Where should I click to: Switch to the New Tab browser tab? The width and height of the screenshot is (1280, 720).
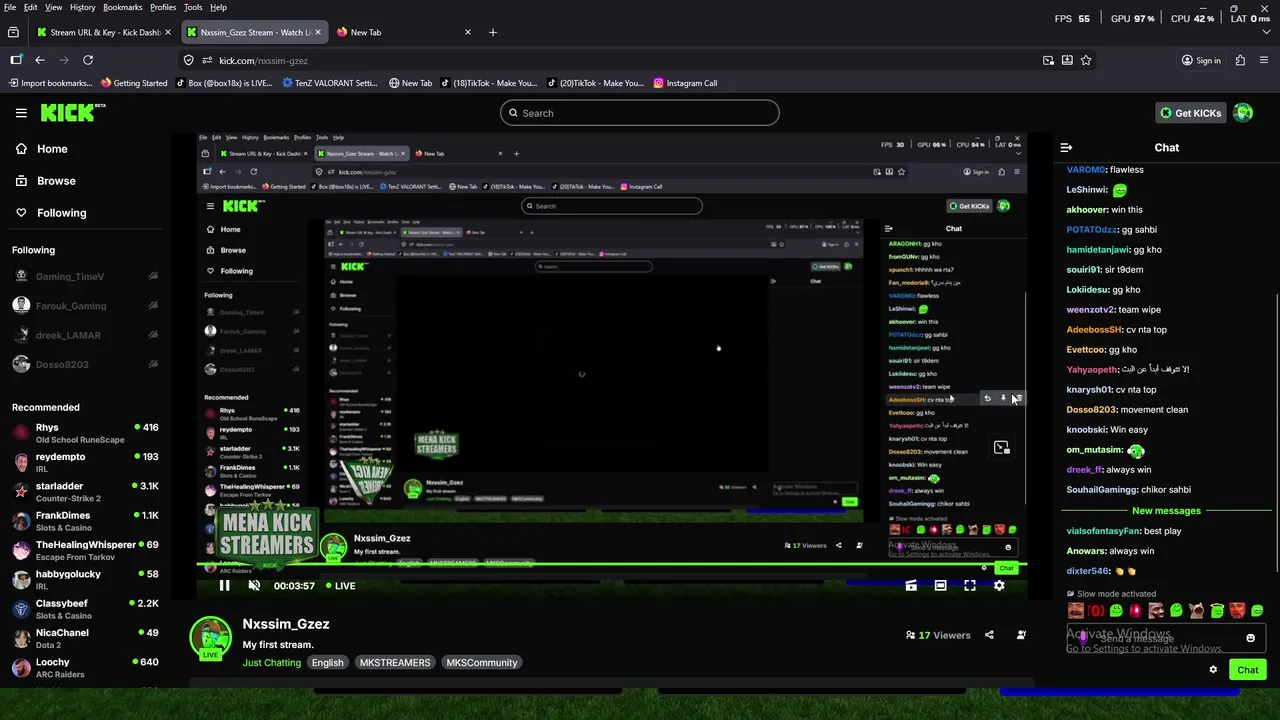[x=403, y=32]
